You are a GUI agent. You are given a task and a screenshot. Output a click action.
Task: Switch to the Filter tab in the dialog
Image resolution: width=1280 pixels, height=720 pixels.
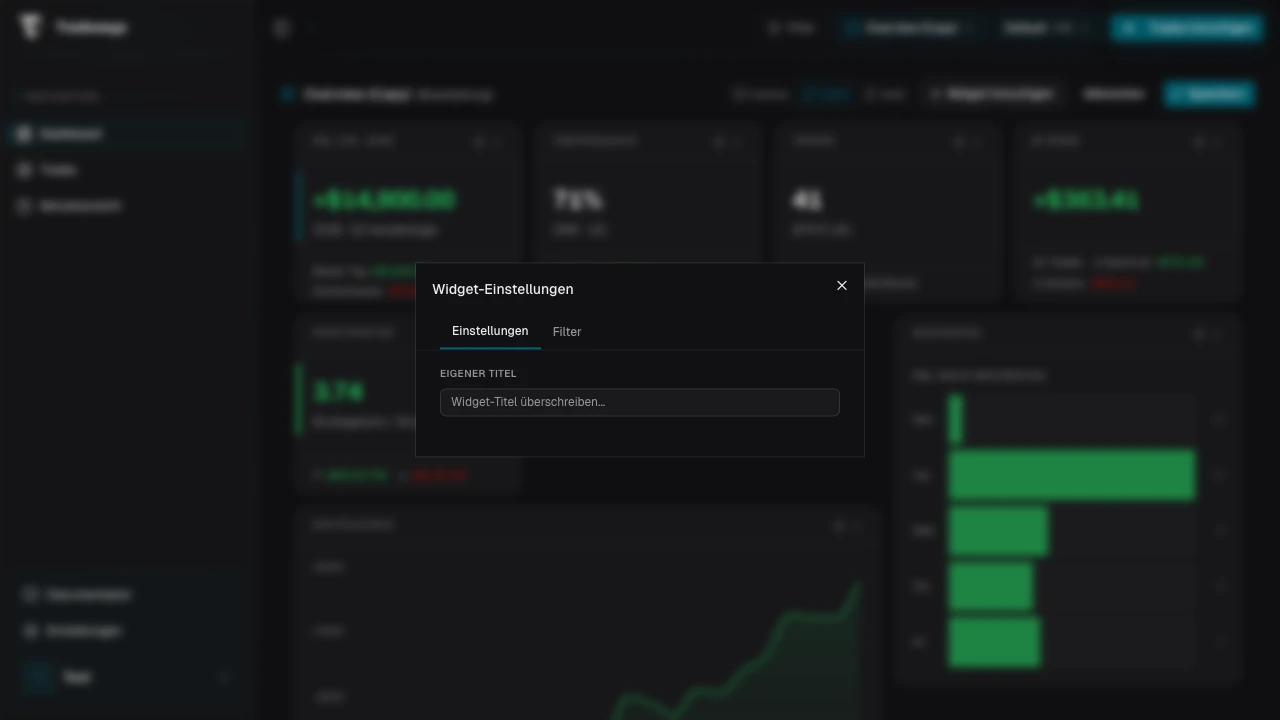tap(566, 332)
